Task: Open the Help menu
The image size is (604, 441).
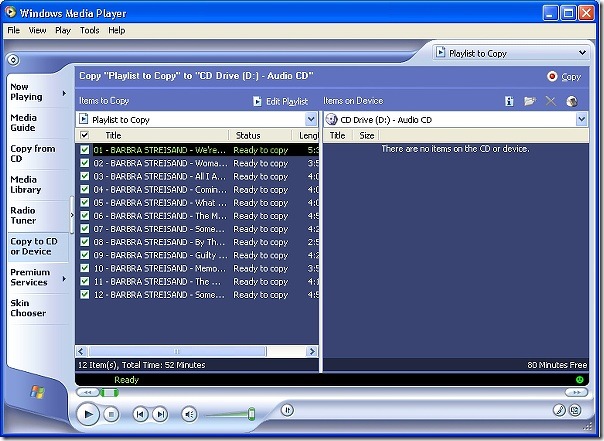Action: tap(116, 30)
